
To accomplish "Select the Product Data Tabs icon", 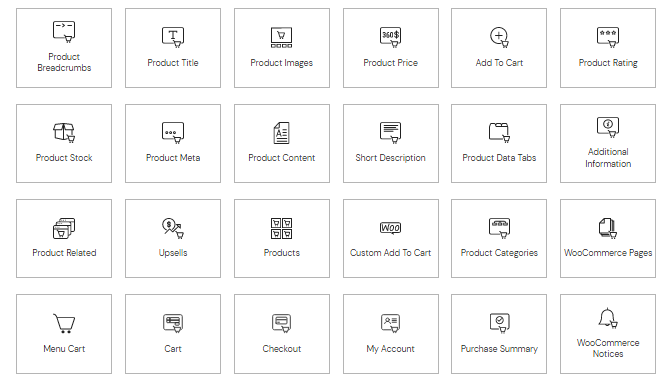I will 500,132.
